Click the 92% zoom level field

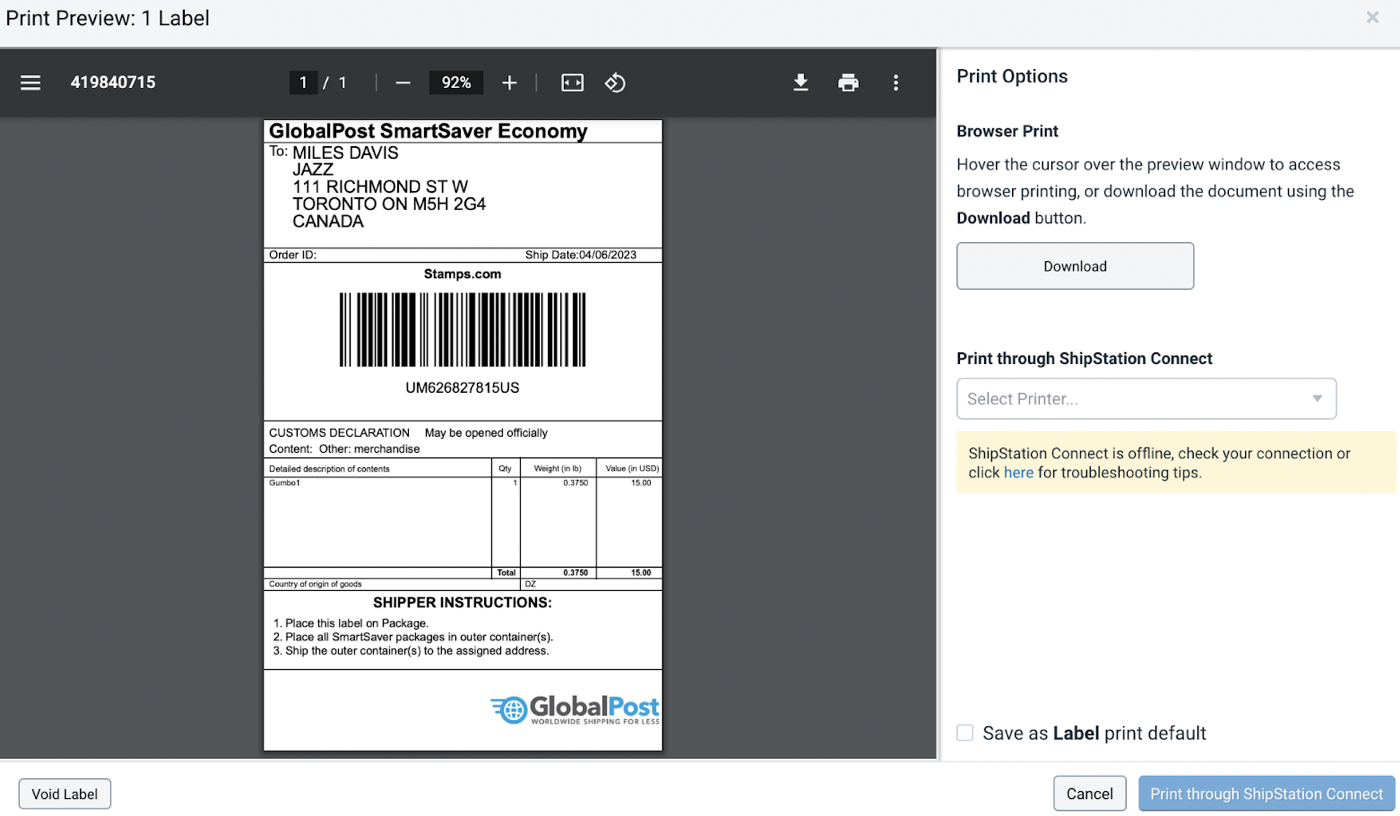[x=456, y=83]
